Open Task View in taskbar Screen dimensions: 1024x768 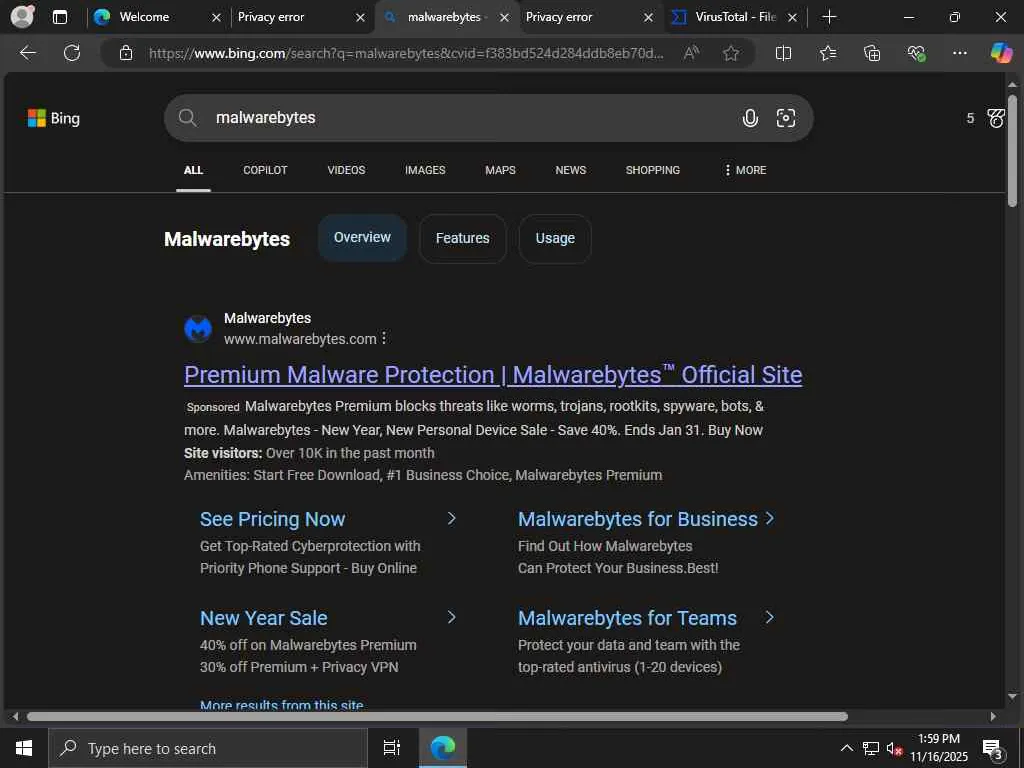(391, 748)
